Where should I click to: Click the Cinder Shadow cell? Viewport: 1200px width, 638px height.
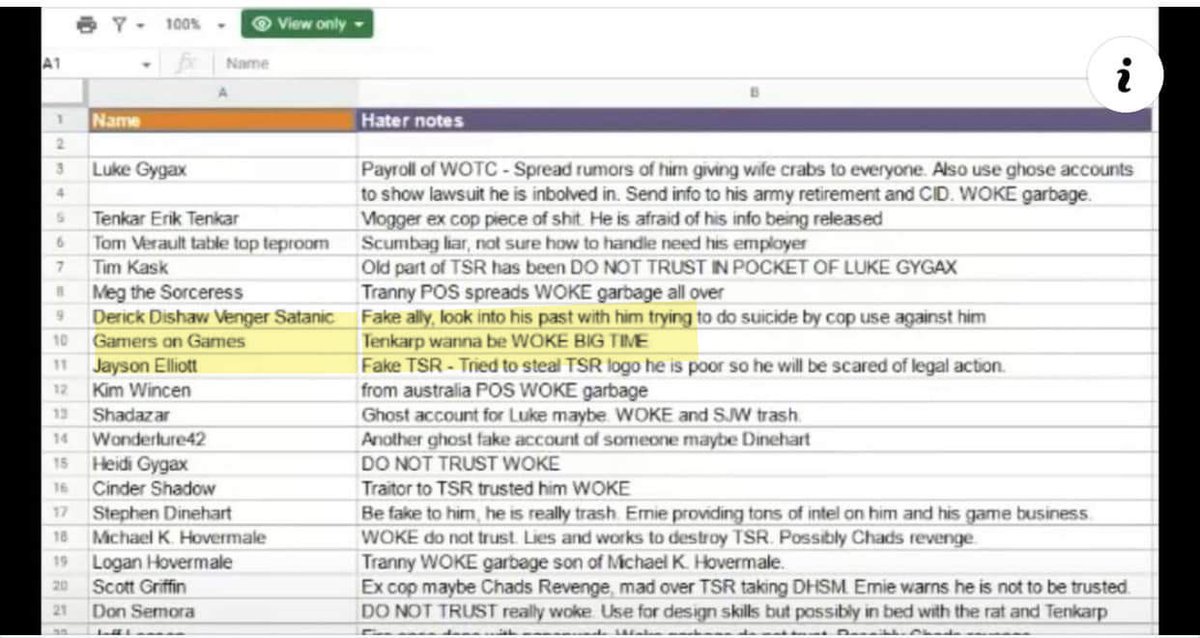(x=222, y=488)
